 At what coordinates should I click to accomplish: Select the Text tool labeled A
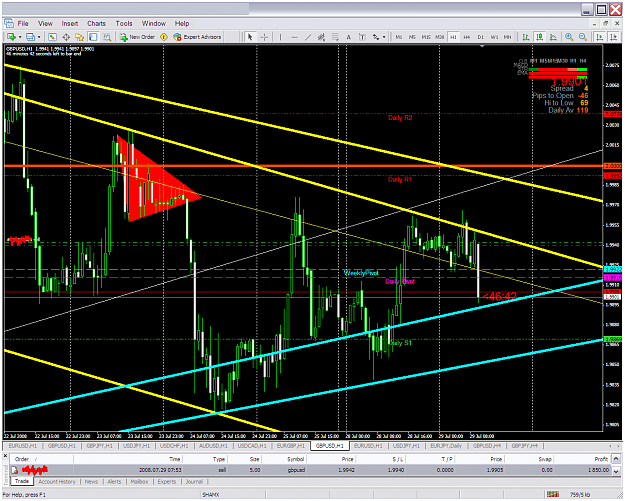[x=348, y=37]
